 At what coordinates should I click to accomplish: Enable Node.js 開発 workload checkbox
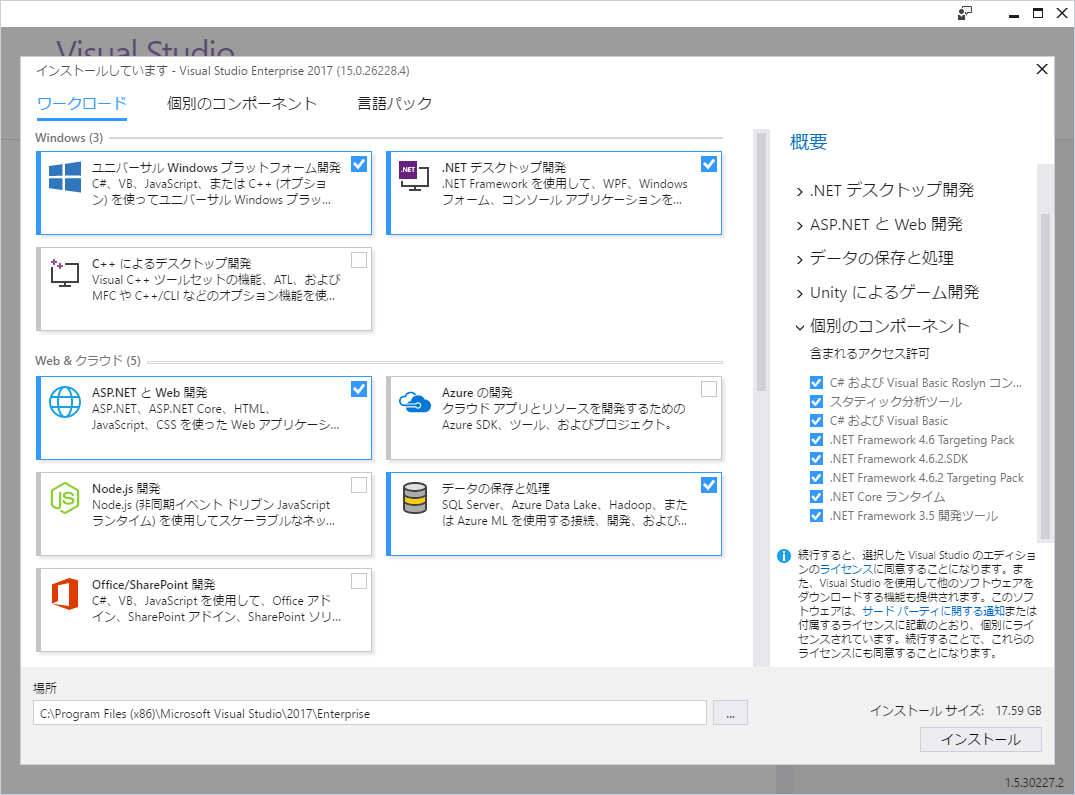tap(359, 485)
